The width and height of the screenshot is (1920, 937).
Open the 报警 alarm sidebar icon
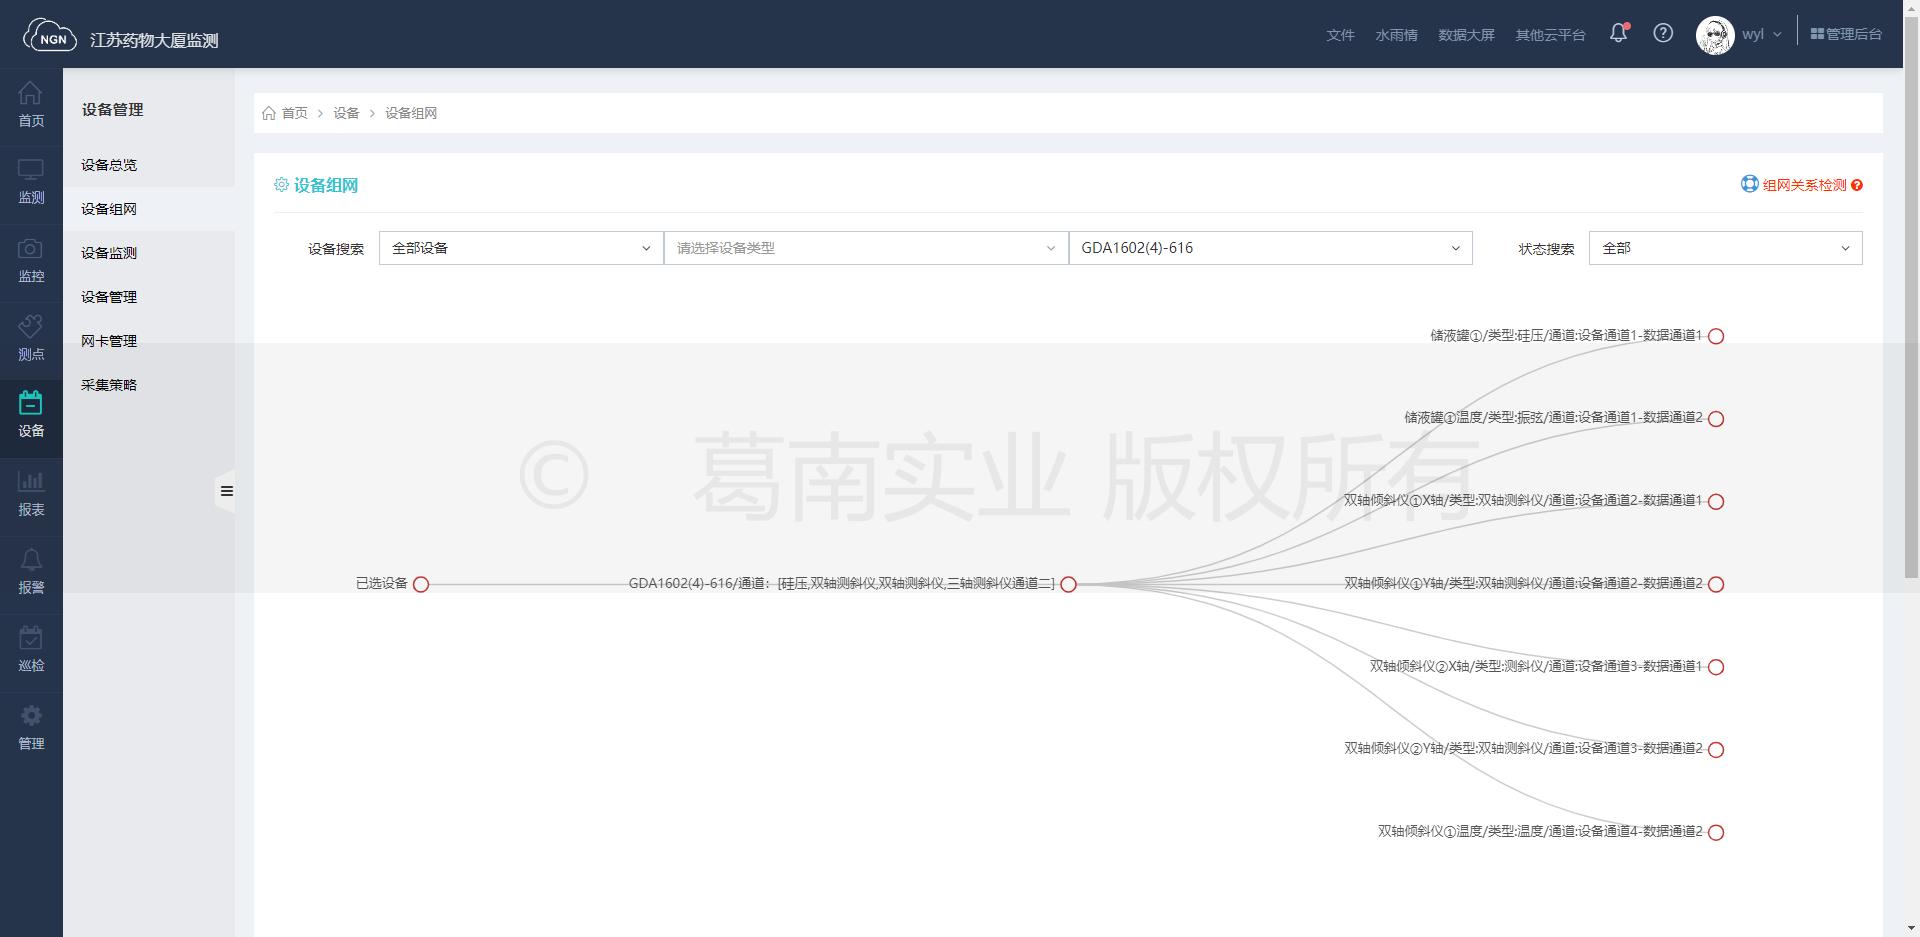click(x=31, y=572)
